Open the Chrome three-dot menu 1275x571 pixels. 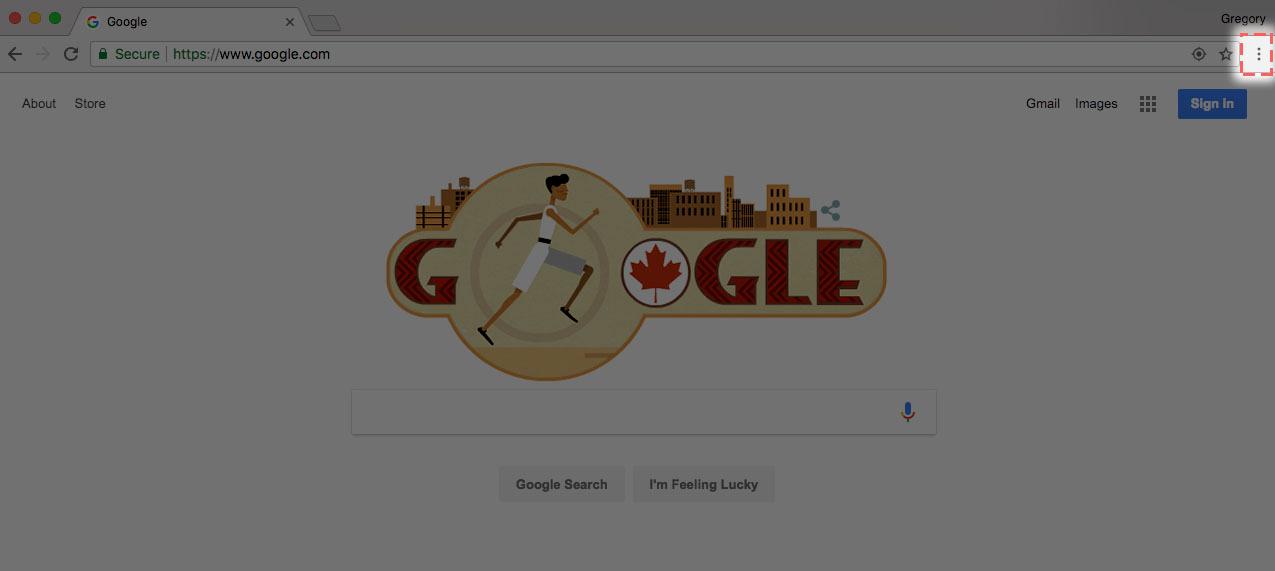coord(1258,54)
